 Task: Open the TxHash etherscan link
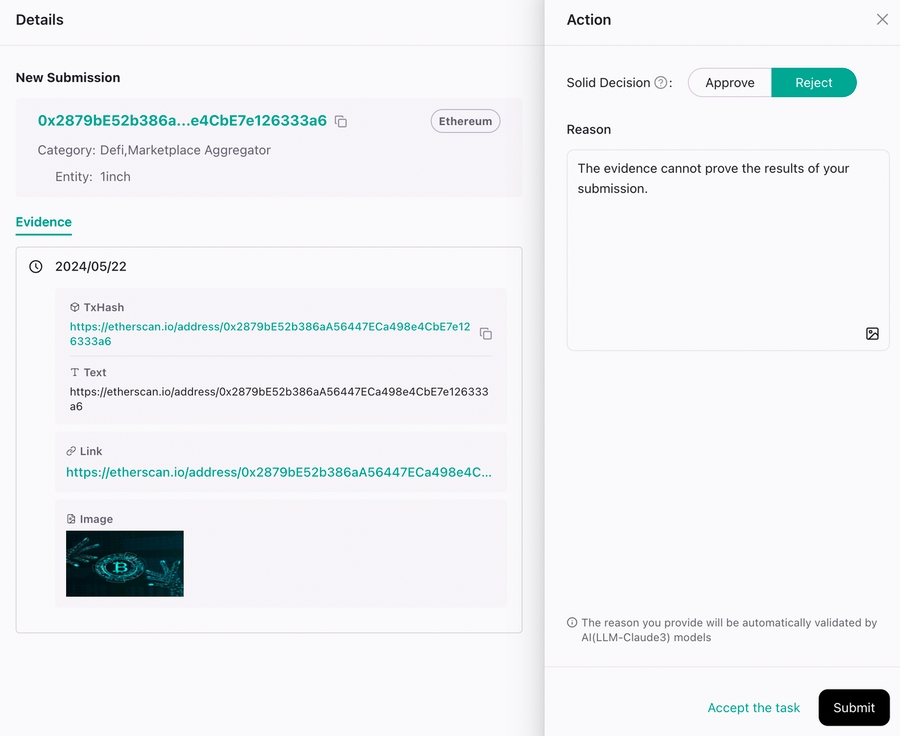coord(269,334)
